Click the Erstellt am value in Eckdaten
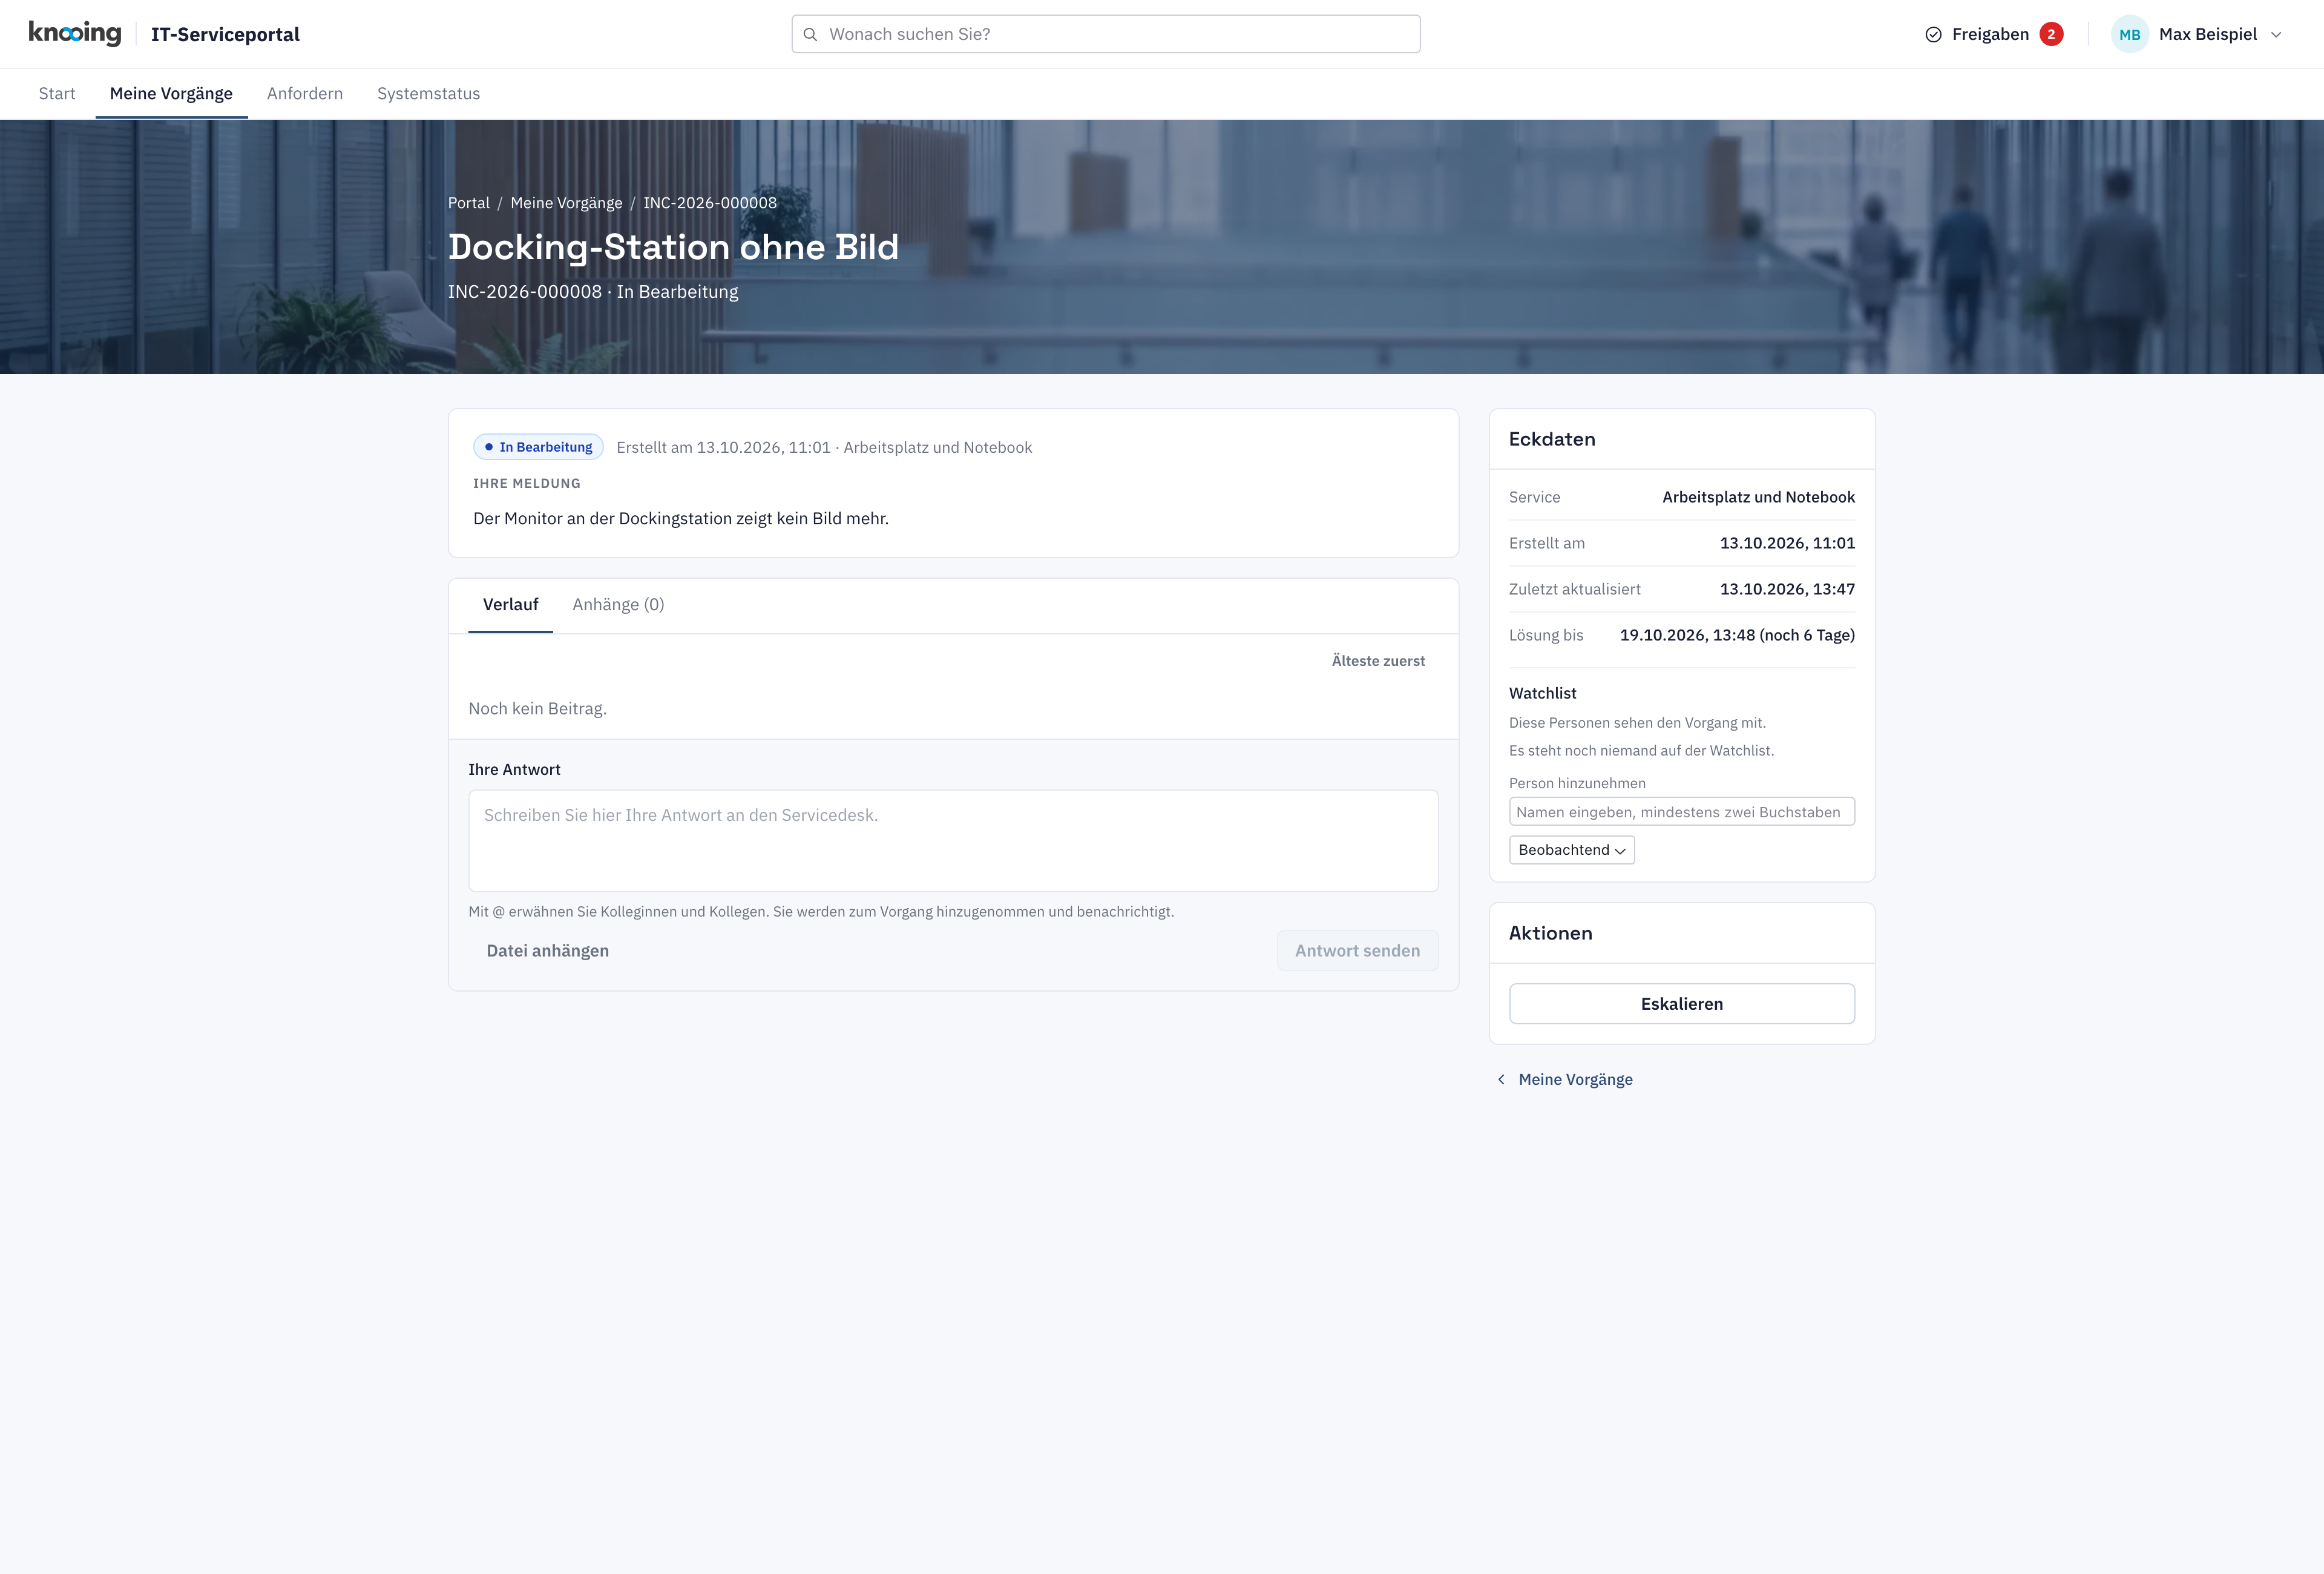The width and height of the screenshot is (2324, 1574). click(1787, 543)
